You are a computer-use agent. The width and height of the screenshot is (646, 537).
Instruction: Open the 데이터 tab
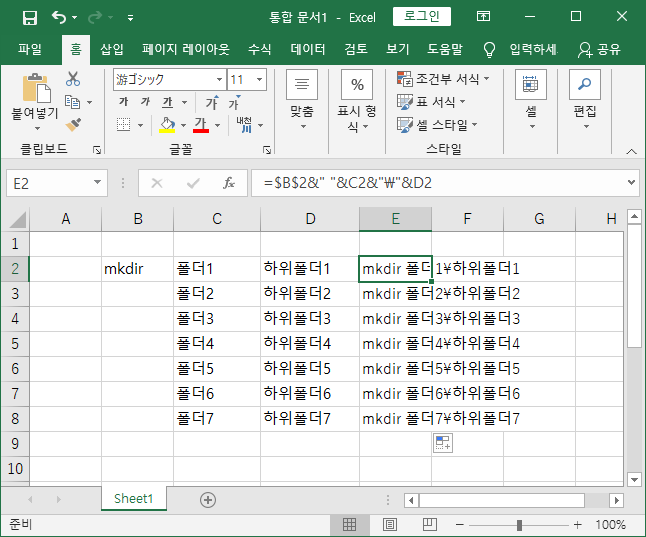pos(308,49)
